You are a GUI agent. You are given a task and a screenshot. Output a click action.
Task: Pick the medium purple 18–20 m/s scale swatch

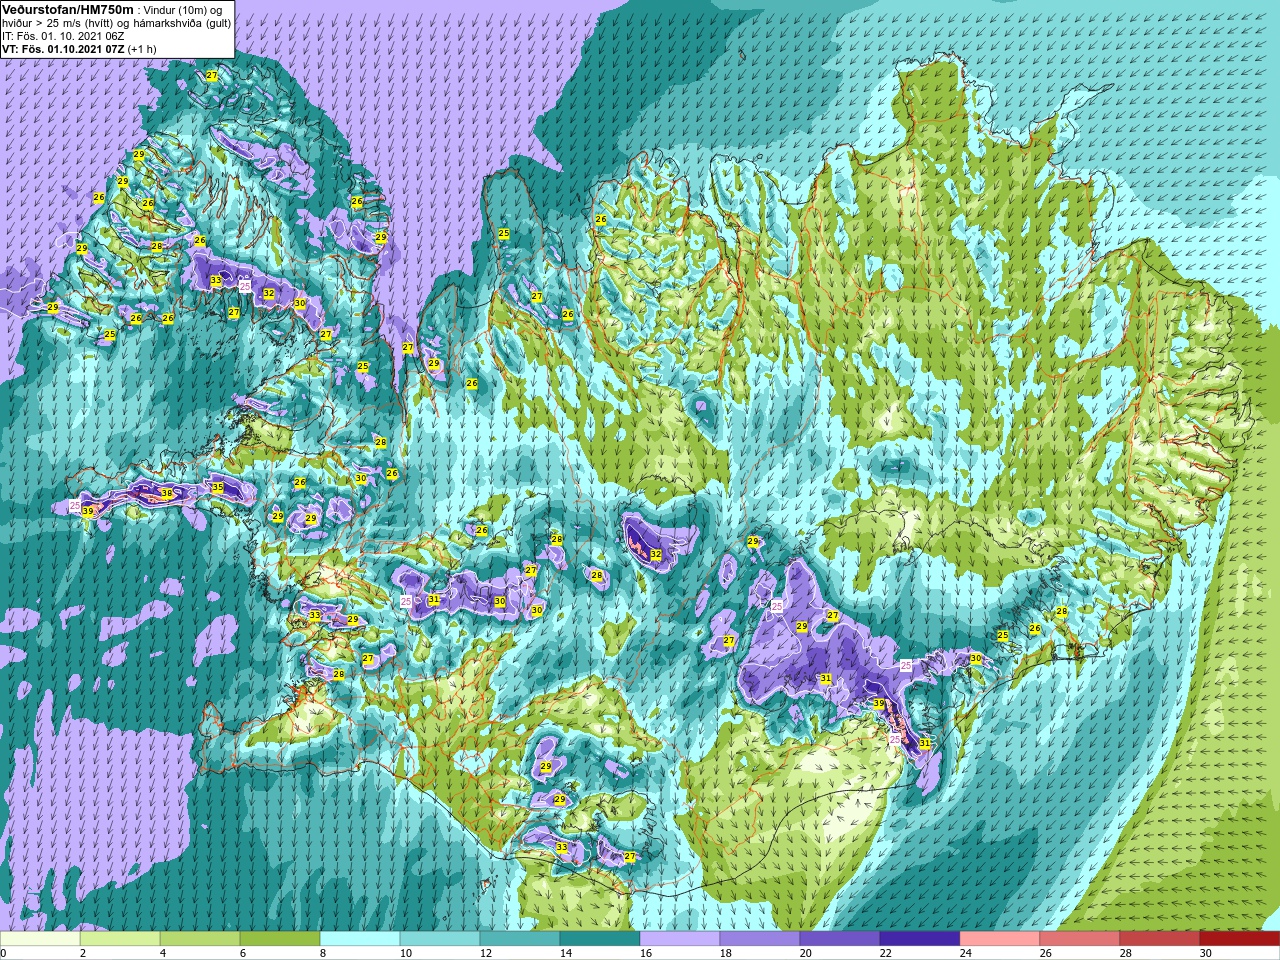point(760,939)
